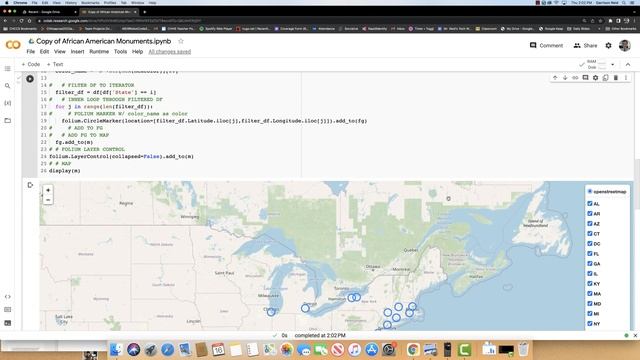This screenshot has width=640, height=360.
Task: Delete the cell with trash icon
Action: click(616, 78)
